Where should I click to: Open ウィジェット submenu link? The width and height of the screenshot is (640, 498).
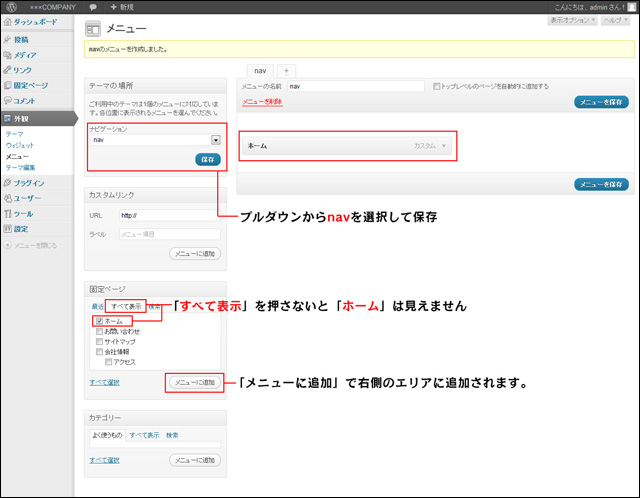pyautogui.click(x=20, y=145)
